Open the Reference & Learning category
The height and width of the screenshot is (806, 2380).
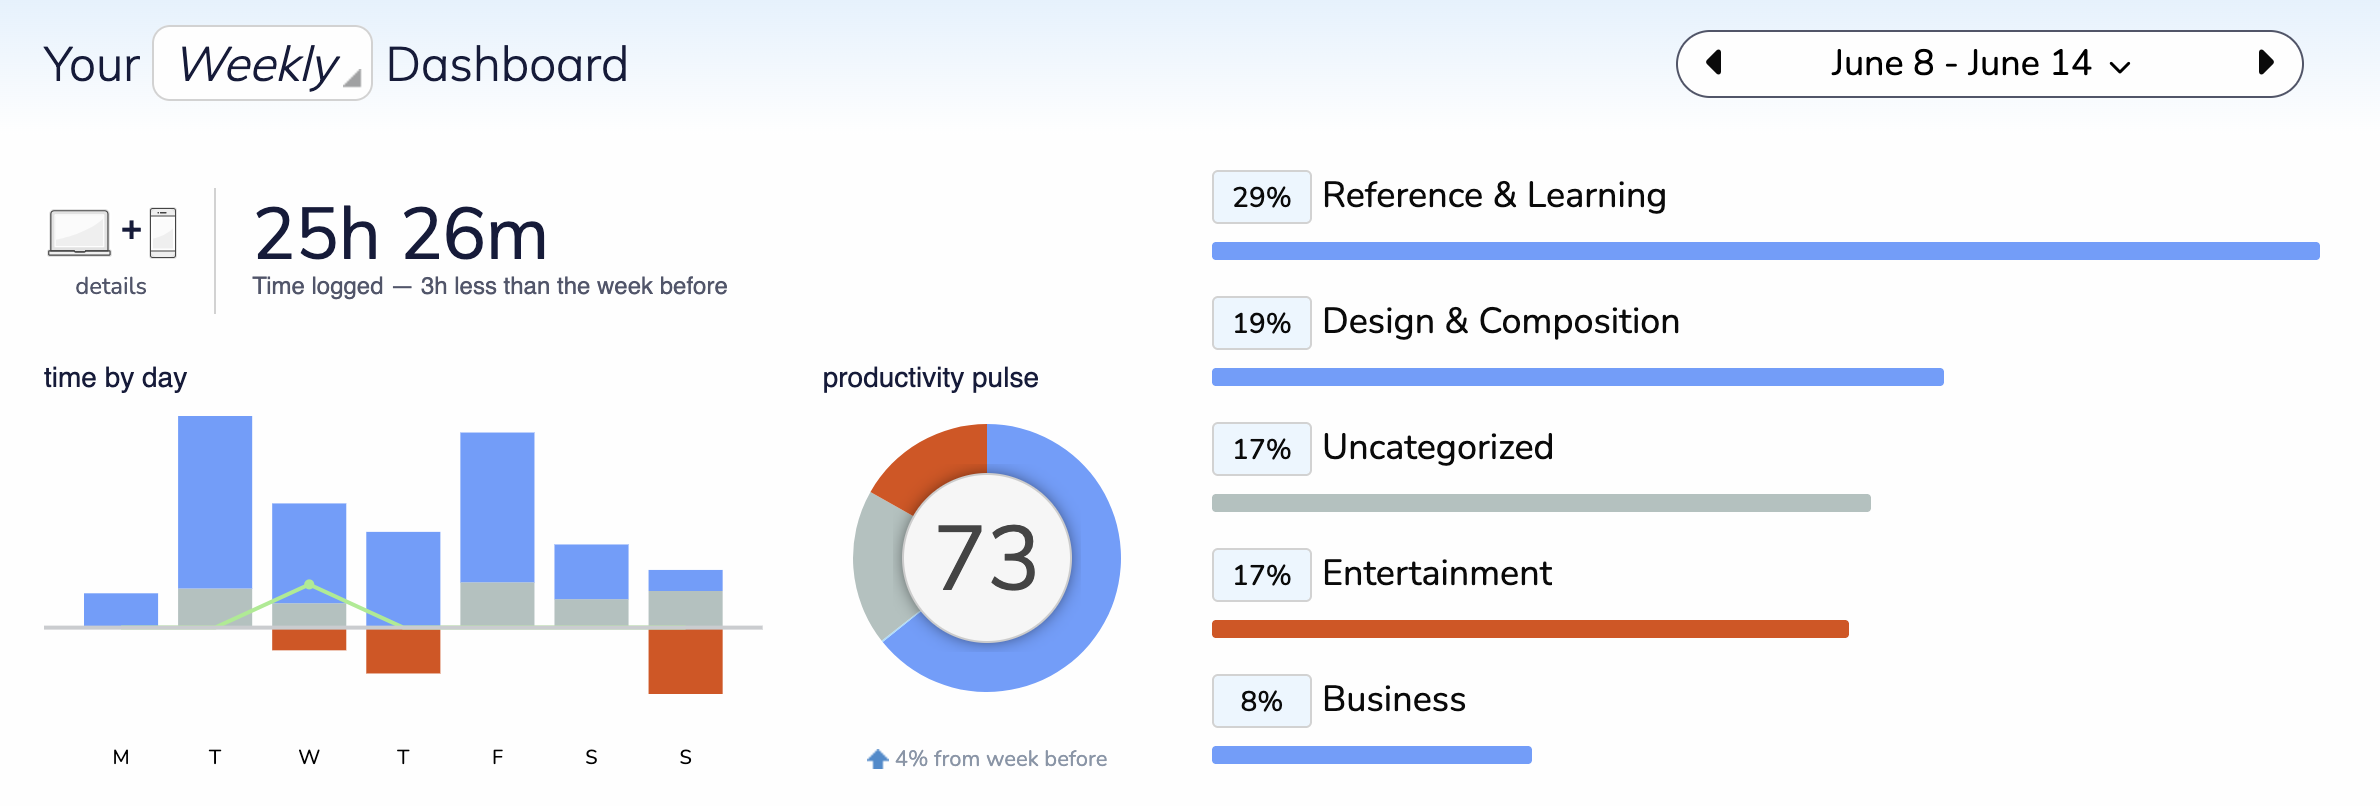(1494, 195)
